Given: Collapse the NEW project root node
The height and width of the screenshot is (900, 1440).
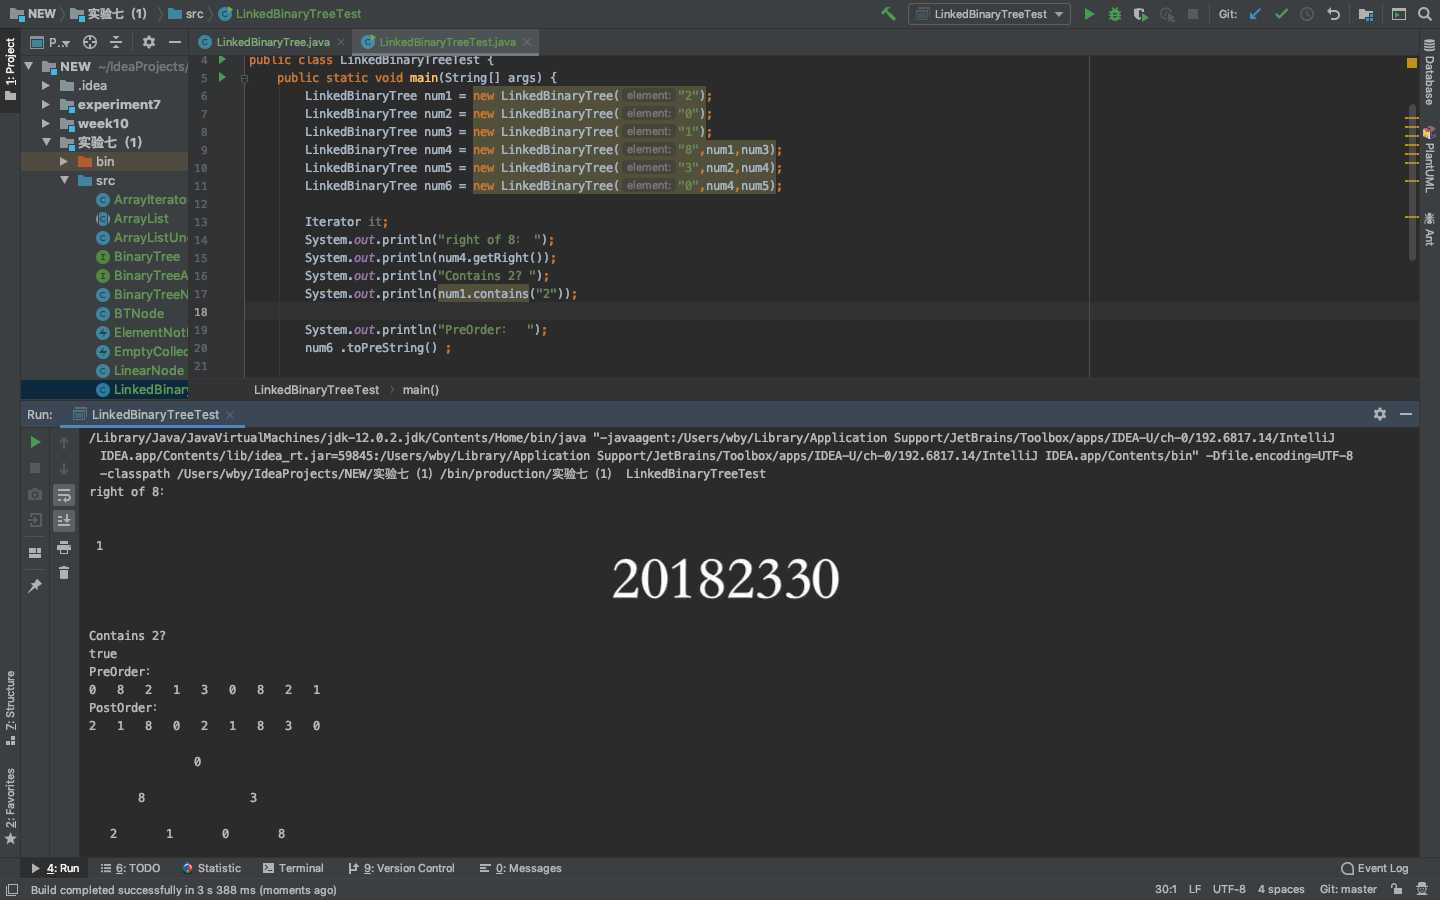Looking at the screenshot, I should tap(29, 66).
